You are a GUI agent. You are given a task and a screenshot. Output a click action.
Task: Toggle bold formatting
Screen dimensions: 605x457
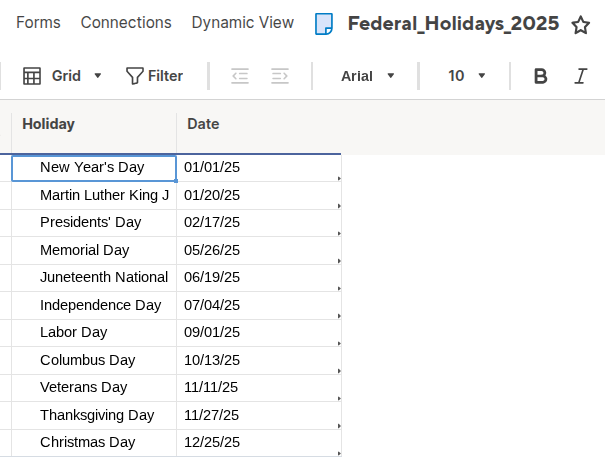(x=540, y=76)
